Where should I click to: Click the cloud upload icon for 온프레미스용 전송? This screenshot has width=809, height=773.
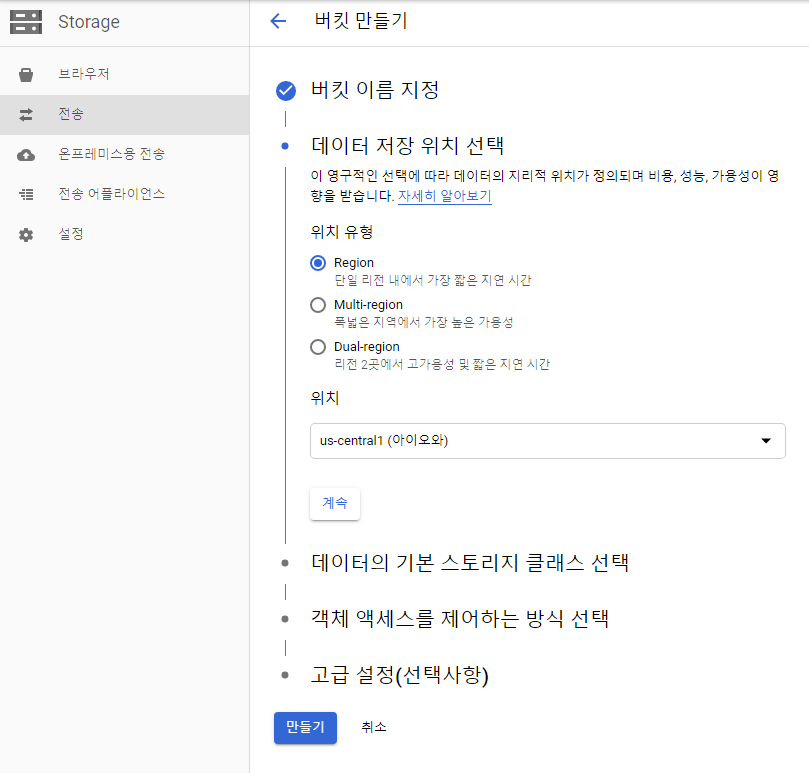[26, 155]
